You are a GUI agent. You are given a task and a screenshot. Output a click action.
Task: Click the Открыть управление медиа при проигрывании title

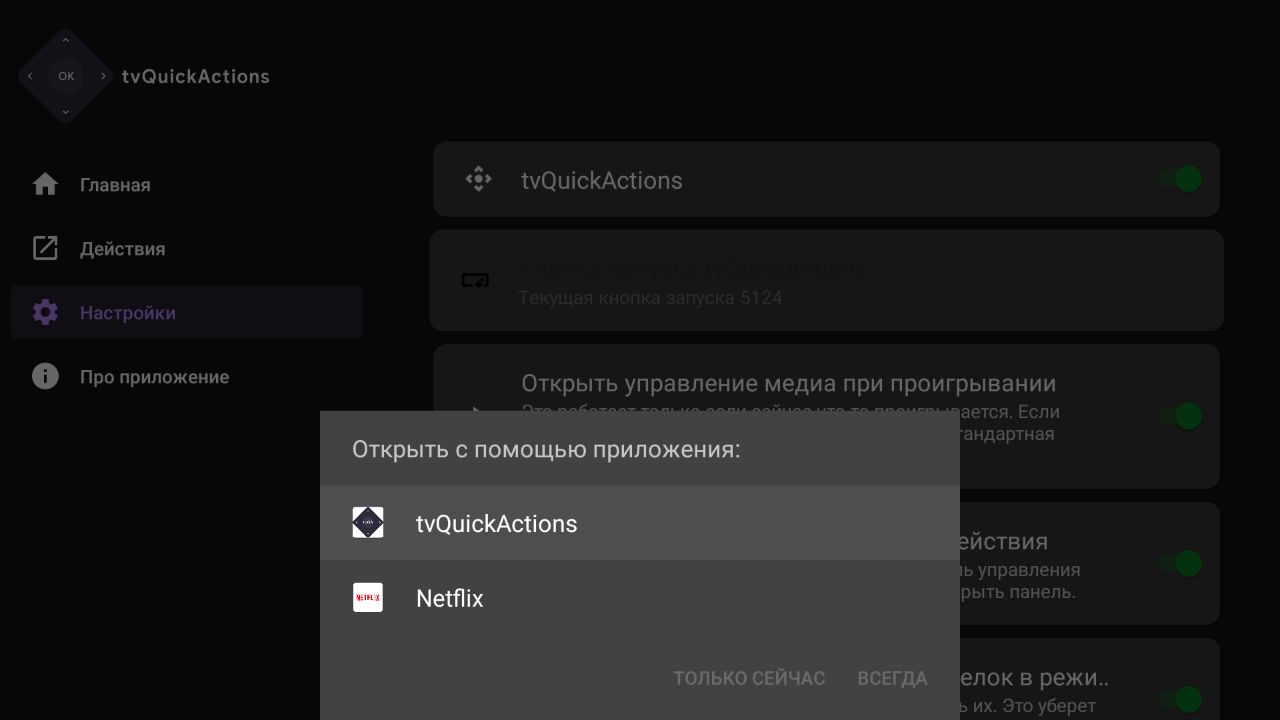pos(788,384)
